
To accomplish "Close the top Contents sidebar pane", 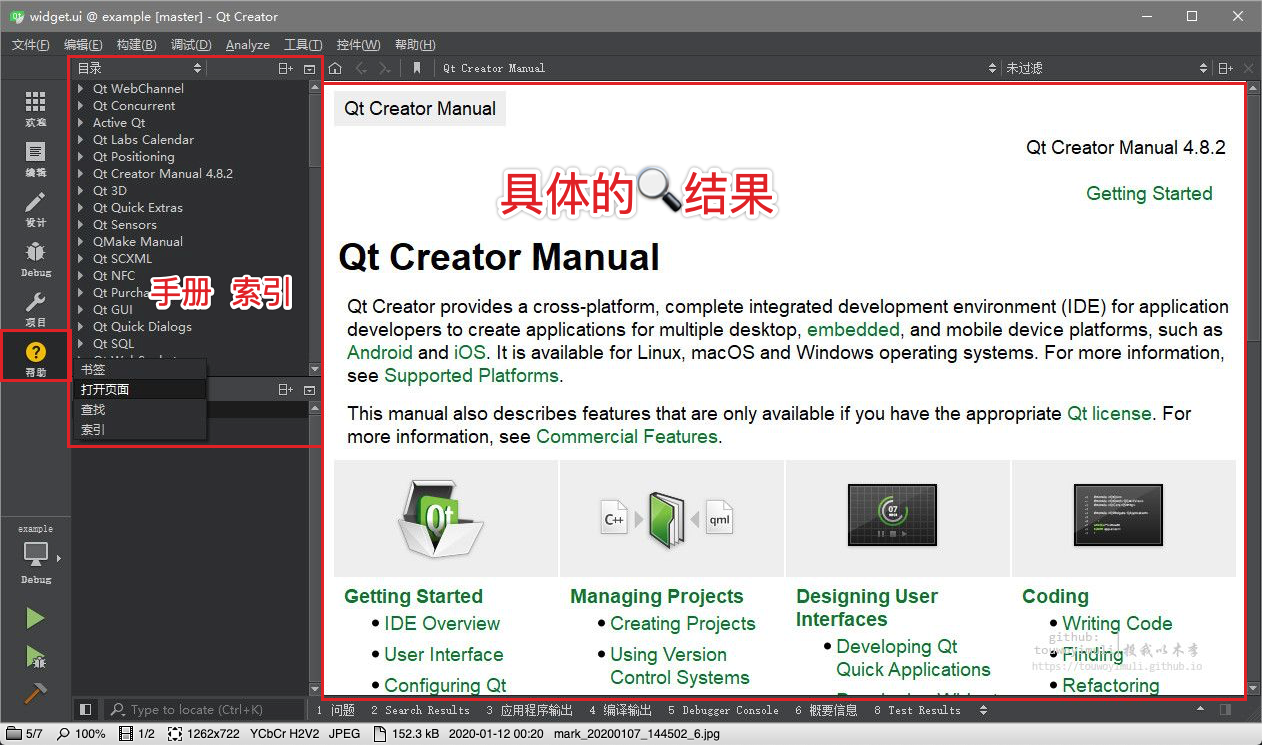I will [309, 69].
